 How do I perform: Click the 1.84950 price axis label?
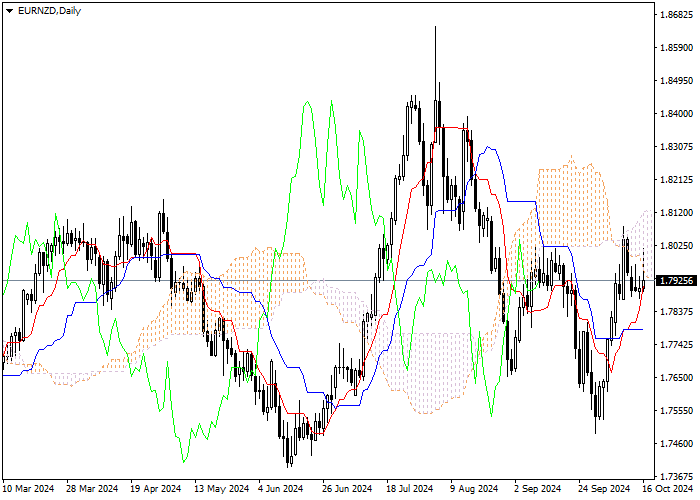click(x=676, y=81)
